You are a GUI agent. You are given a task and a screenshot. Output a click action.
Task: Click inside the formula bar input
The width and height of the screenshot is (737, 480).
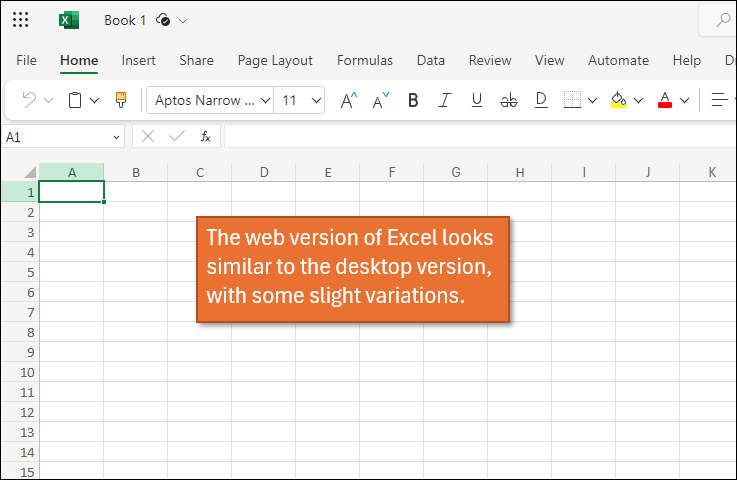(x=478, y=136)
